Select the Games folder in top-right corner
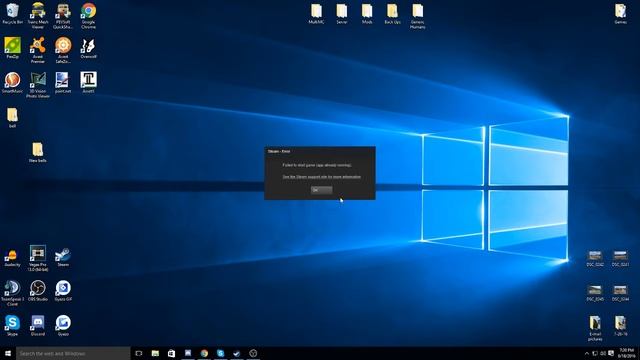Screen dimensions: 640x360 click(x=620, y=14)
